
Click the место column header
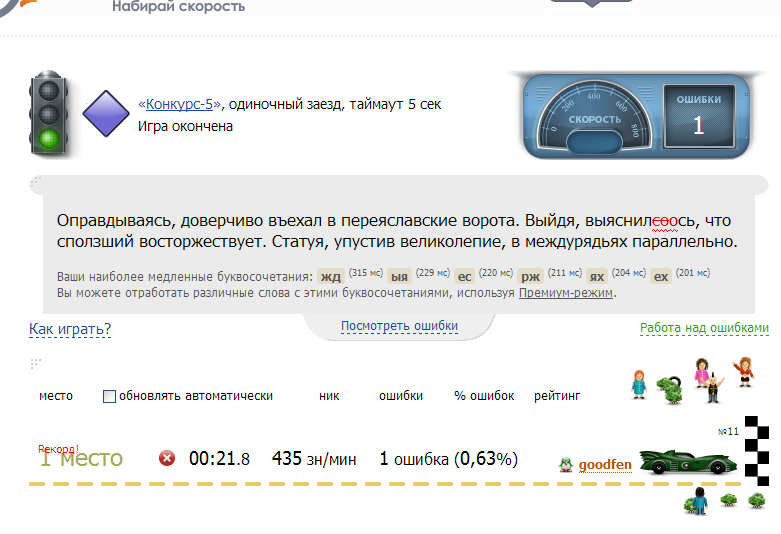(56, 396)
